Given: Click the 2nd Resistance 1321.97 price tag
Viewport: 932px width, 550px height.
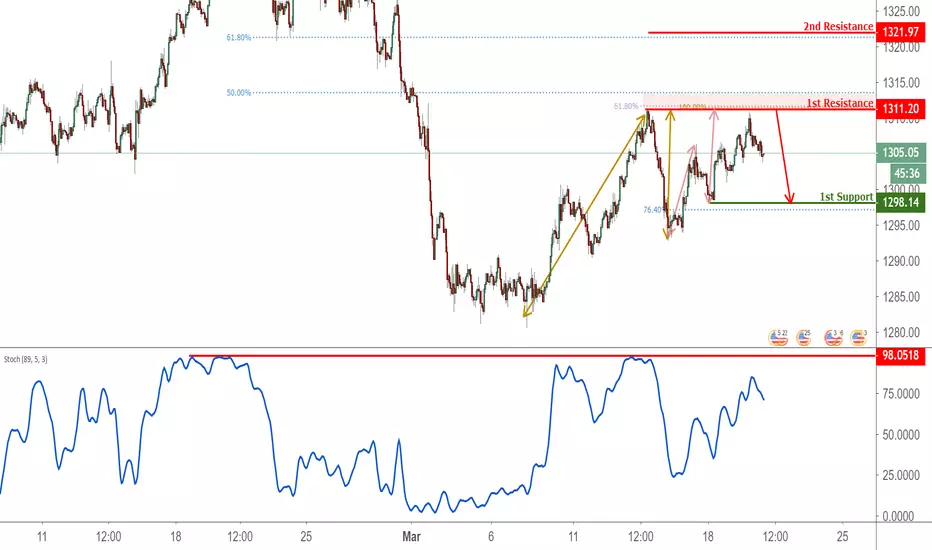Looking at the screenshot, I should [900, 32].
